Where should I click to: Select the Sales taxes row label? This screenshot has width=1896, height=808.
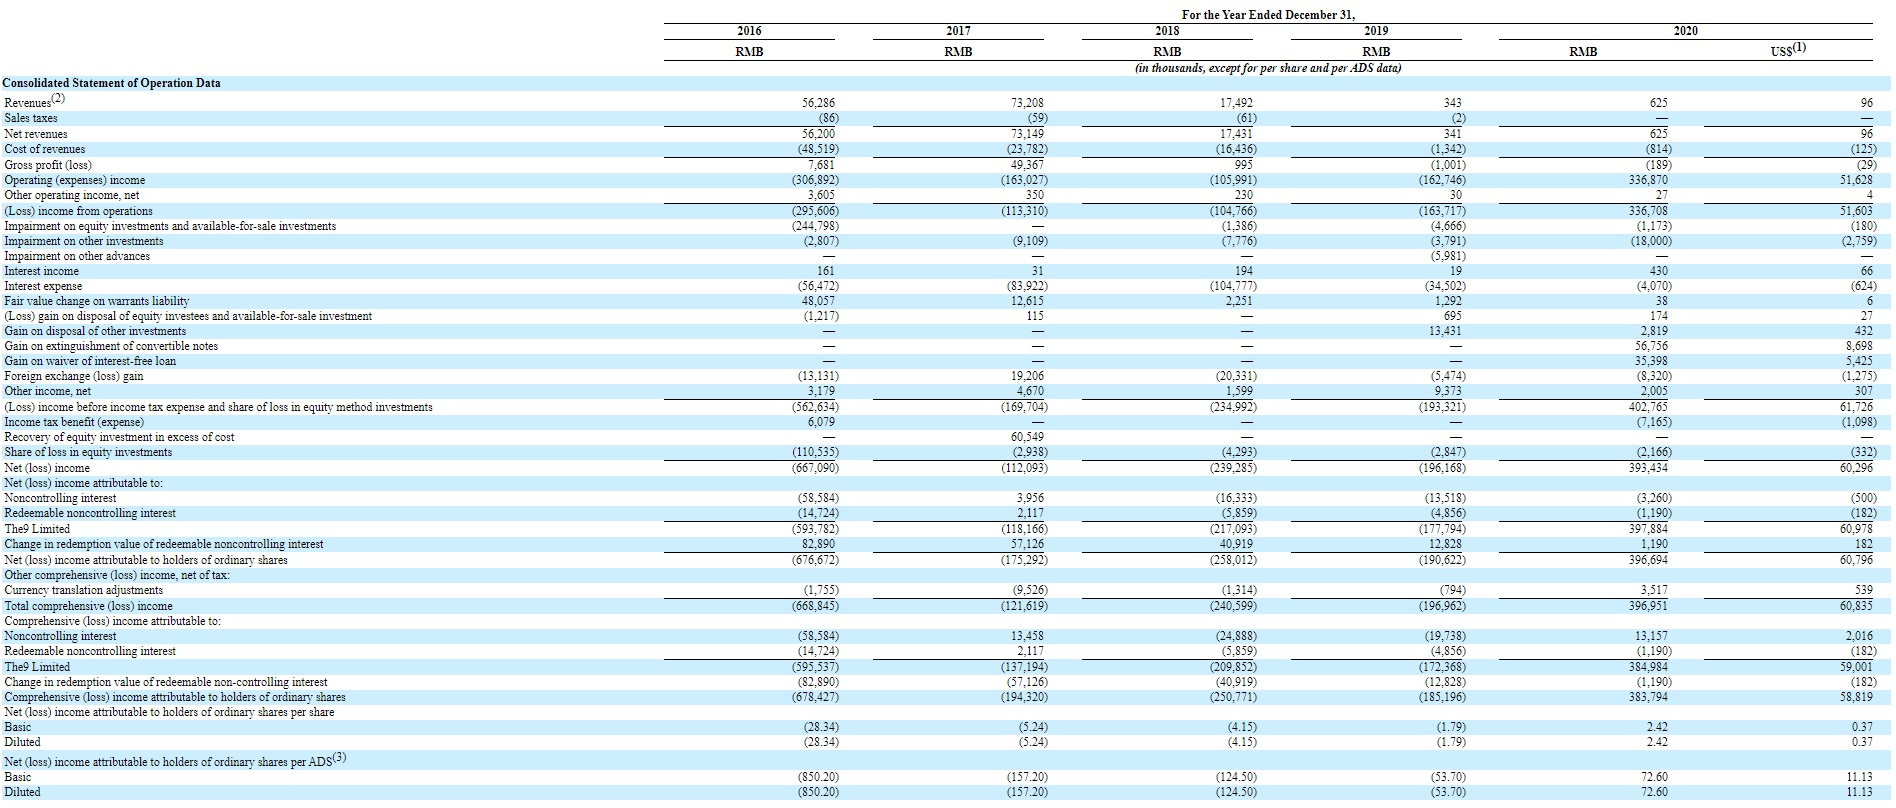click(31, 118)
